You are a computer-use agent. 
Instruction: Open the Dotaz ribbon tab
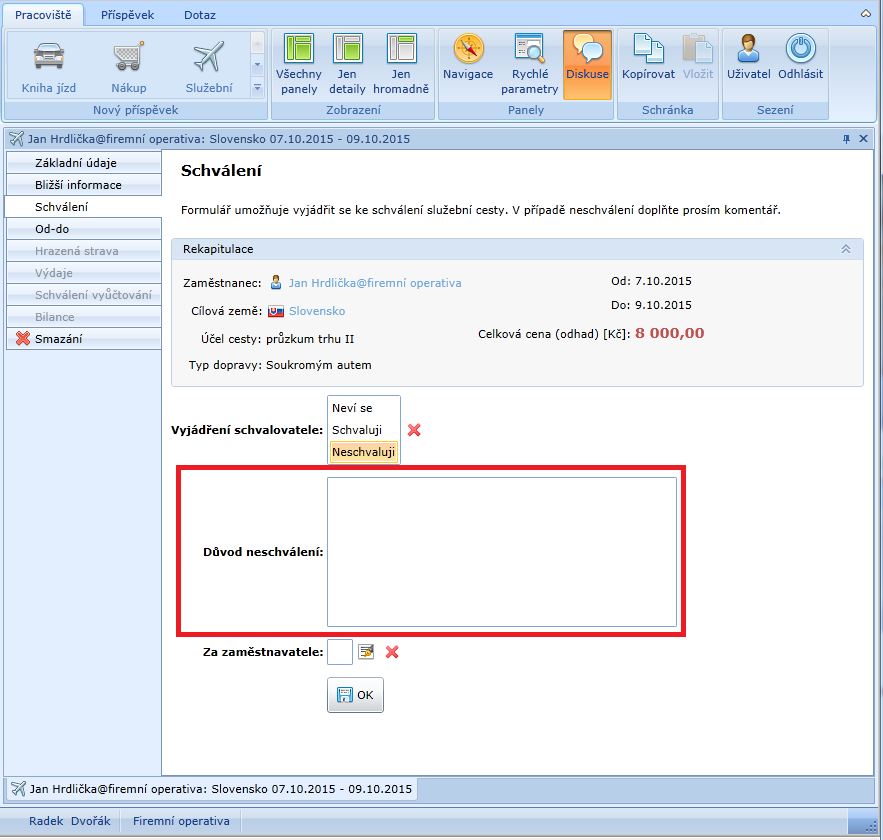tap(199, 15)
